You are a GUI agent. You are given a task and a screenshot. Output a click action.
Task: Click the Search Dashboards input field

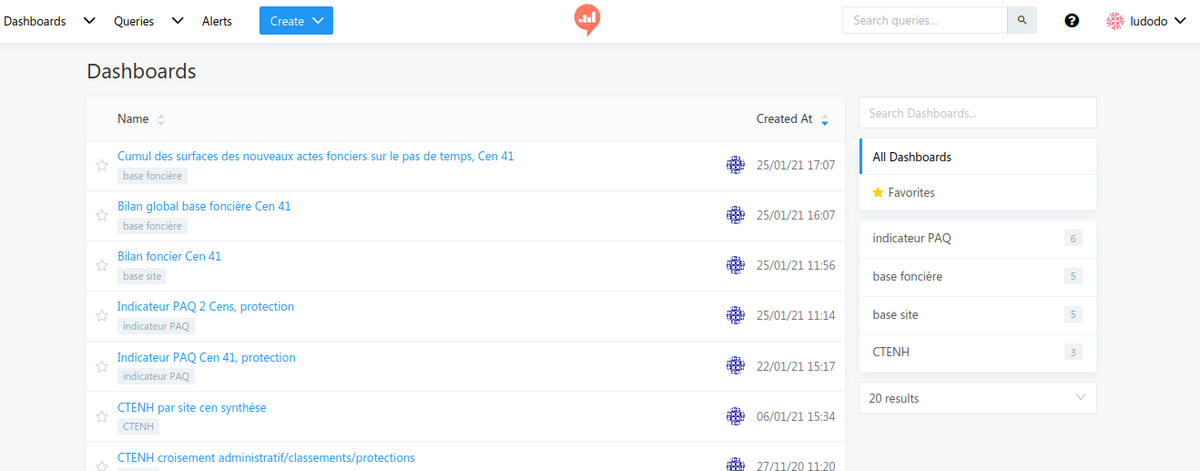977,113
